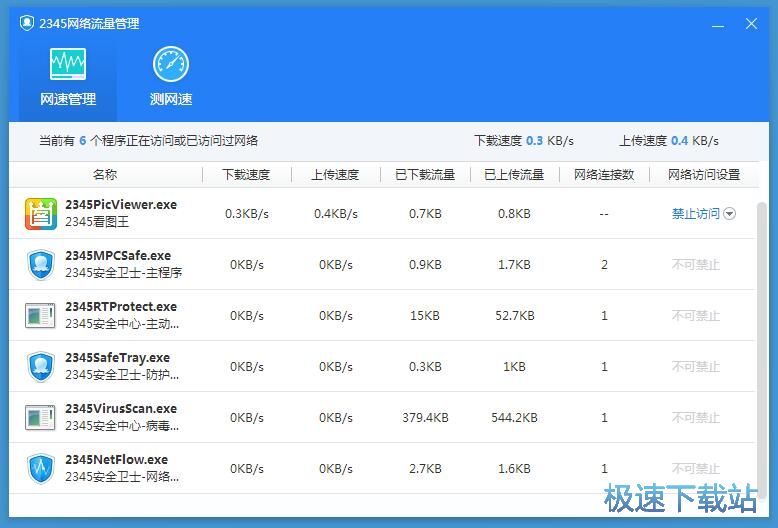Click the 0.4KB/s upload speed of PicViewer
778x528 pixels.
click(336, 214)
